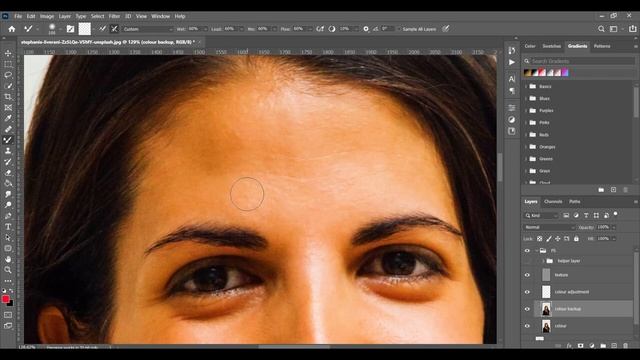This screenshot has height=360, width=640.
Task: Collapse the PS layer group
Action: (536, 251)
